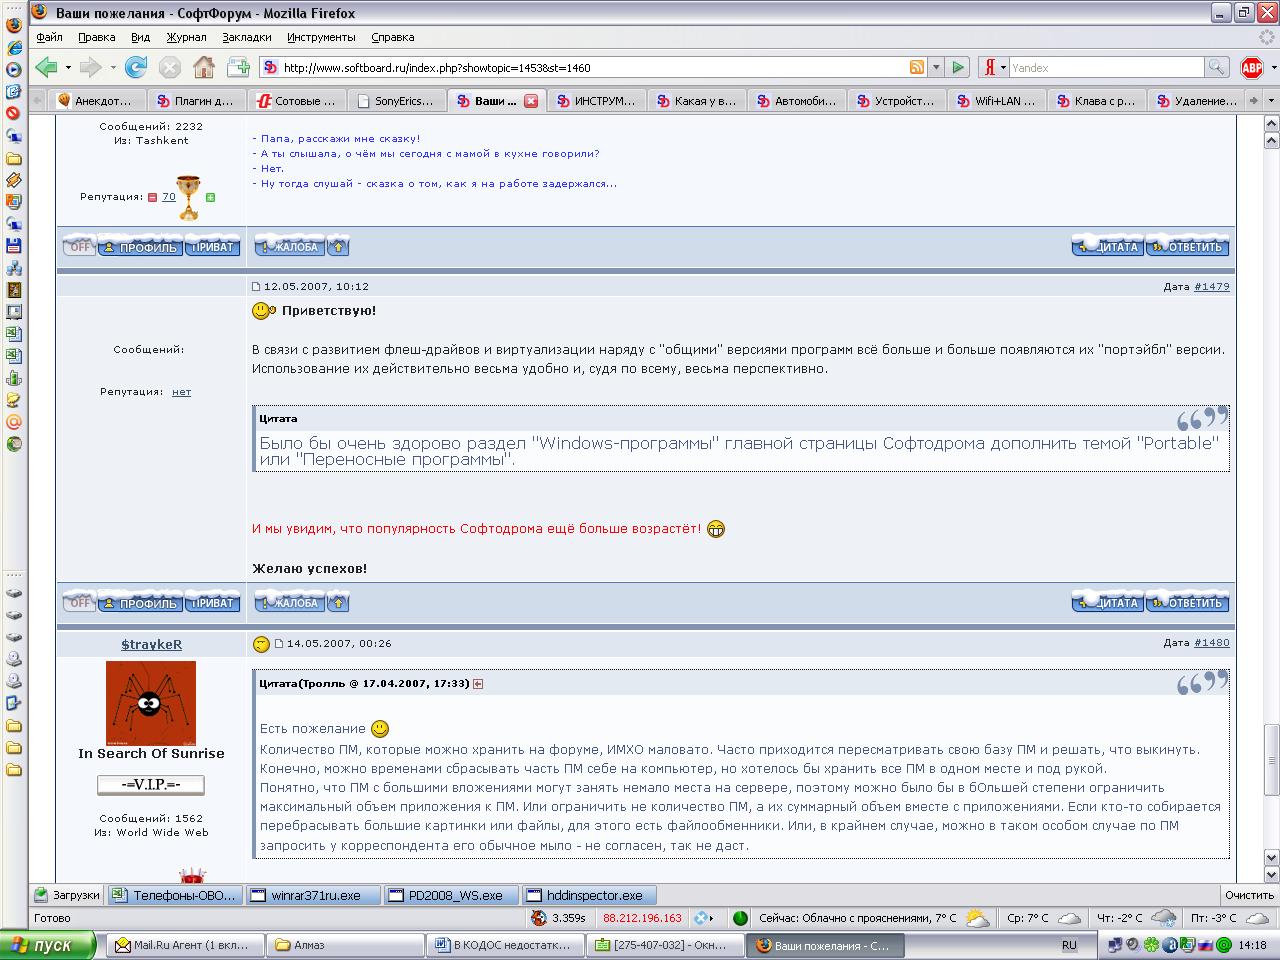Screen dimensions: 1280x960
Task: Click the search magnifier in Yandex box
Action: (x=1216, y=68)
